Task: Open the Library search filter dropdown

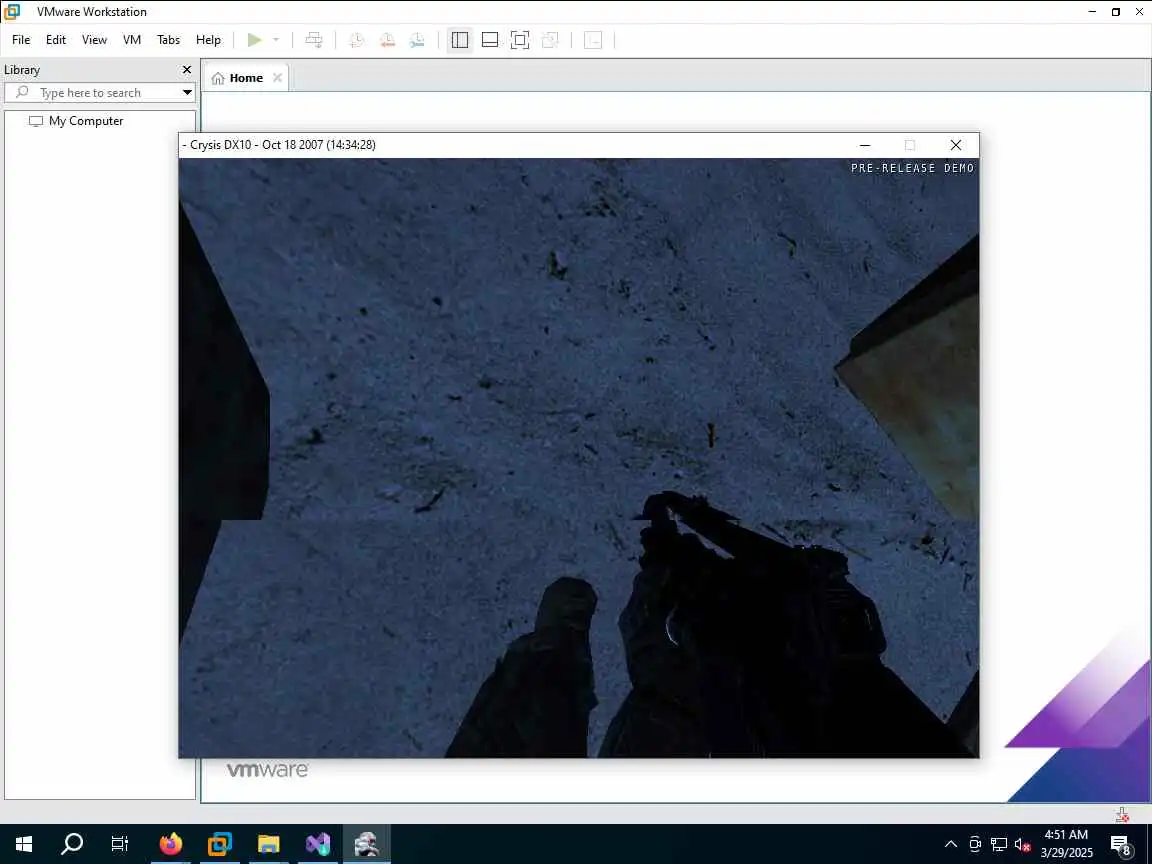Action: [187, 93]
